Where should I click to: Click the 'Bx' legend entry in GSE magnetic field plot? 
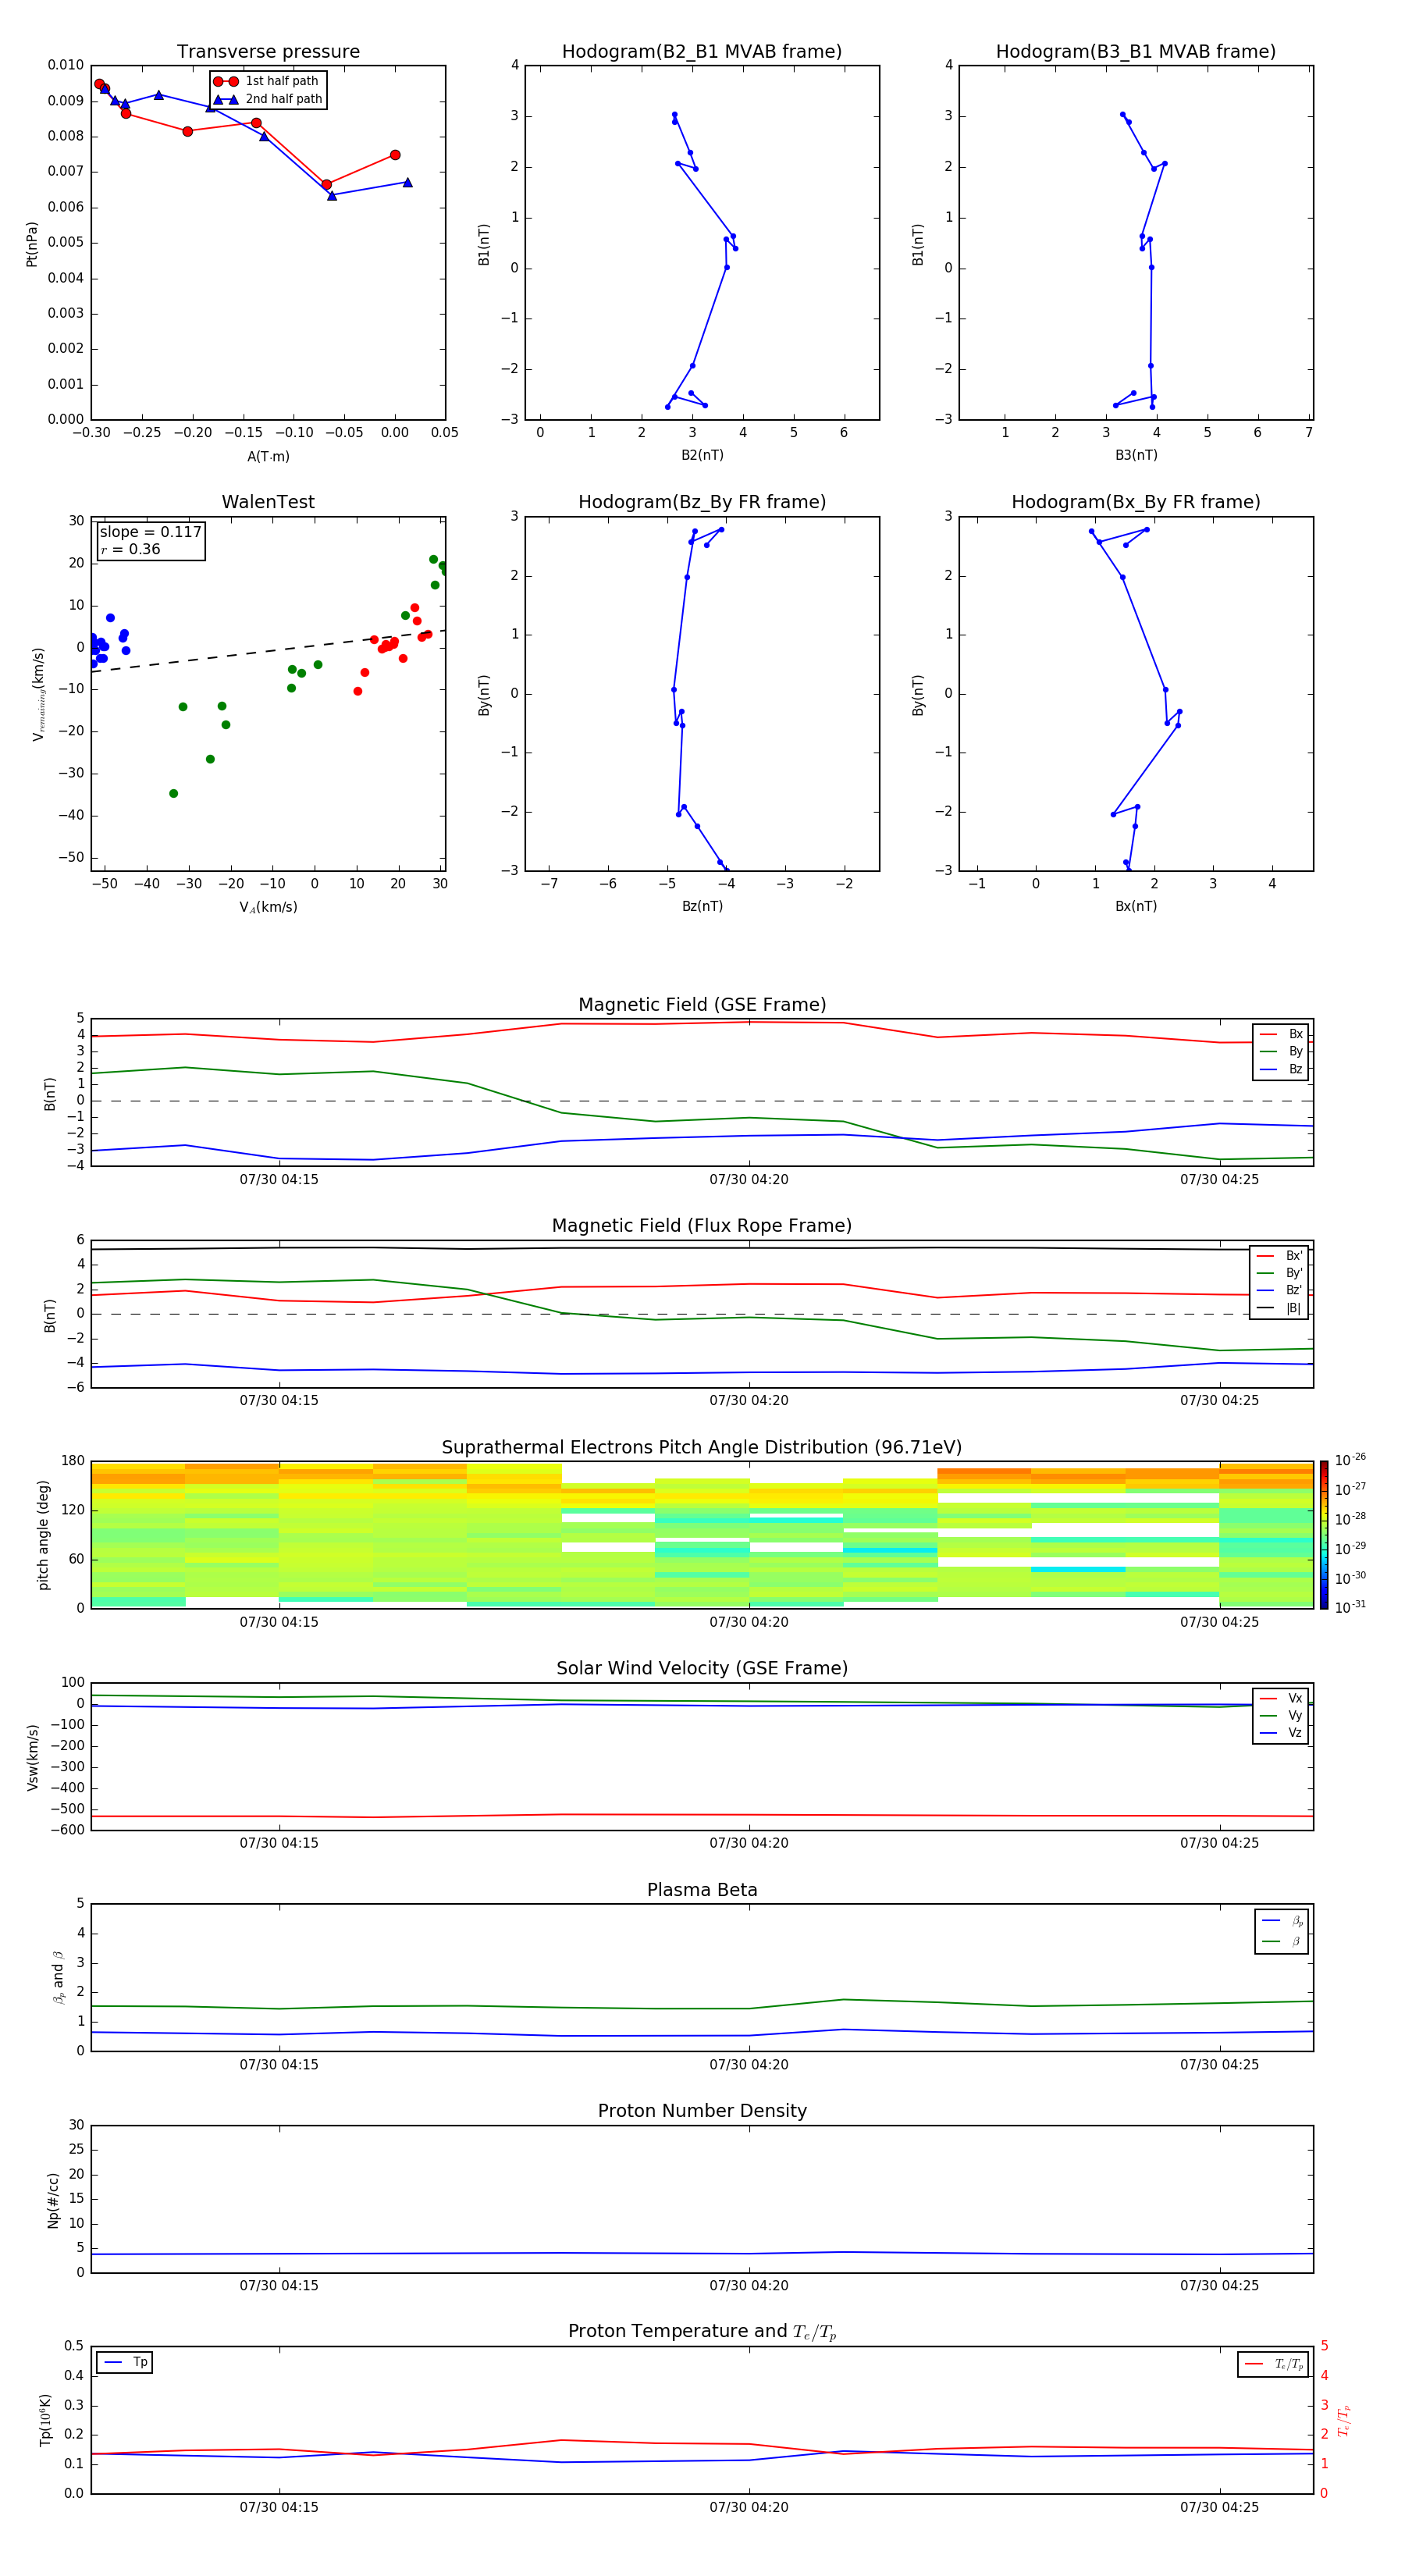pos(1281,1034)
